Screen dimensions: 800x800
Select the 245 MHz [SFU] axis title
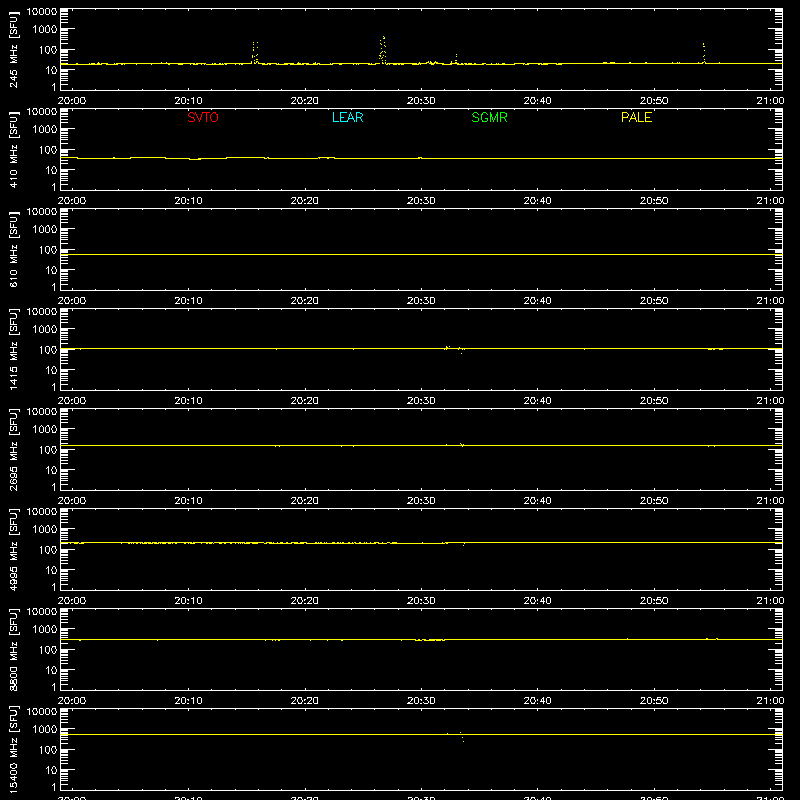pos(13,49)
